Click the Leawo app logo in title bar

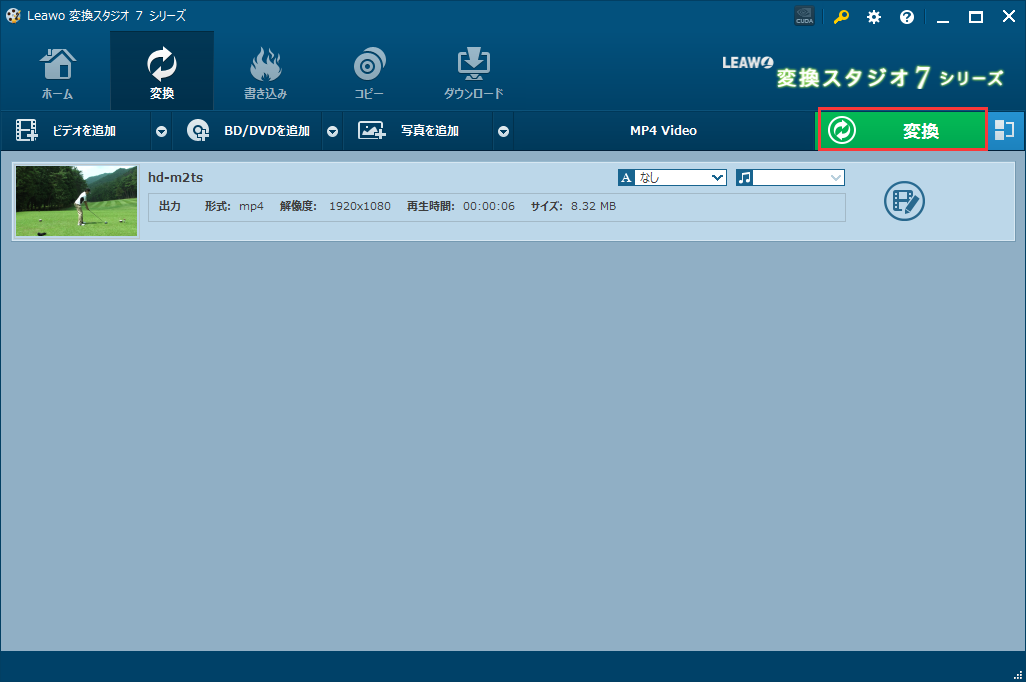pyautogui.click(x=13, y=16)
